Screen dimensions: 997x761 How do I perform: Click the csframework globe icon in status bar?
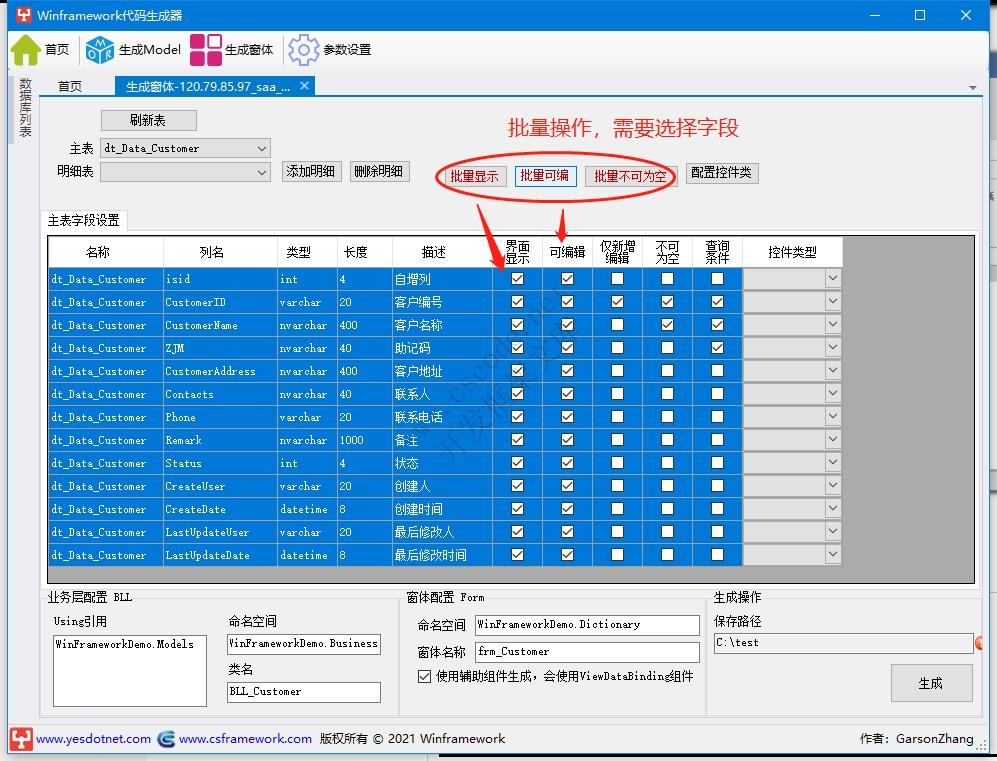[164, 740]
